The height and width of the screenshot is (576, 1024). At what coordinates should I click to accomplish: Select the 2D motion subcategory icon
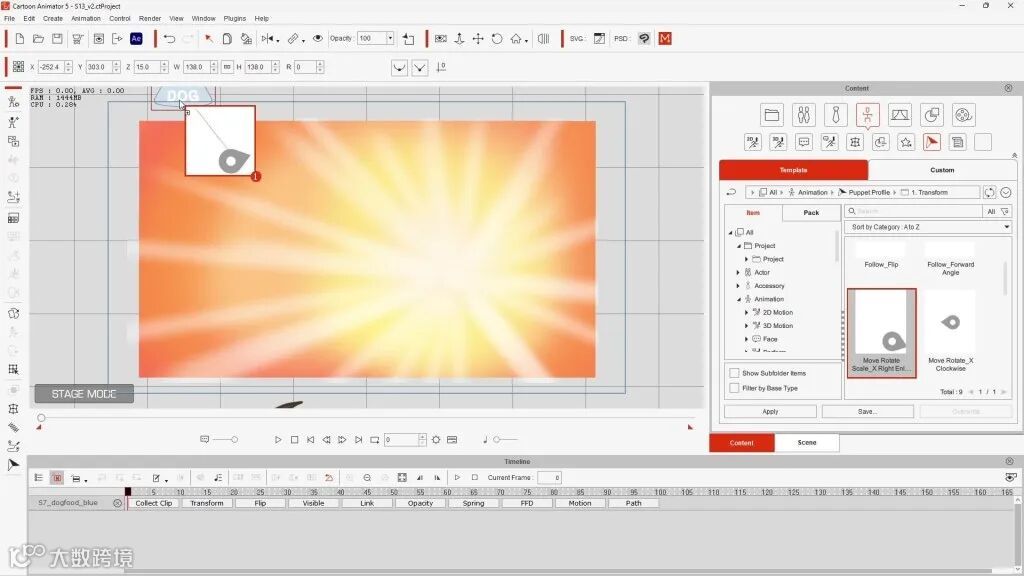pyautogui.click(x=753, y=142)
